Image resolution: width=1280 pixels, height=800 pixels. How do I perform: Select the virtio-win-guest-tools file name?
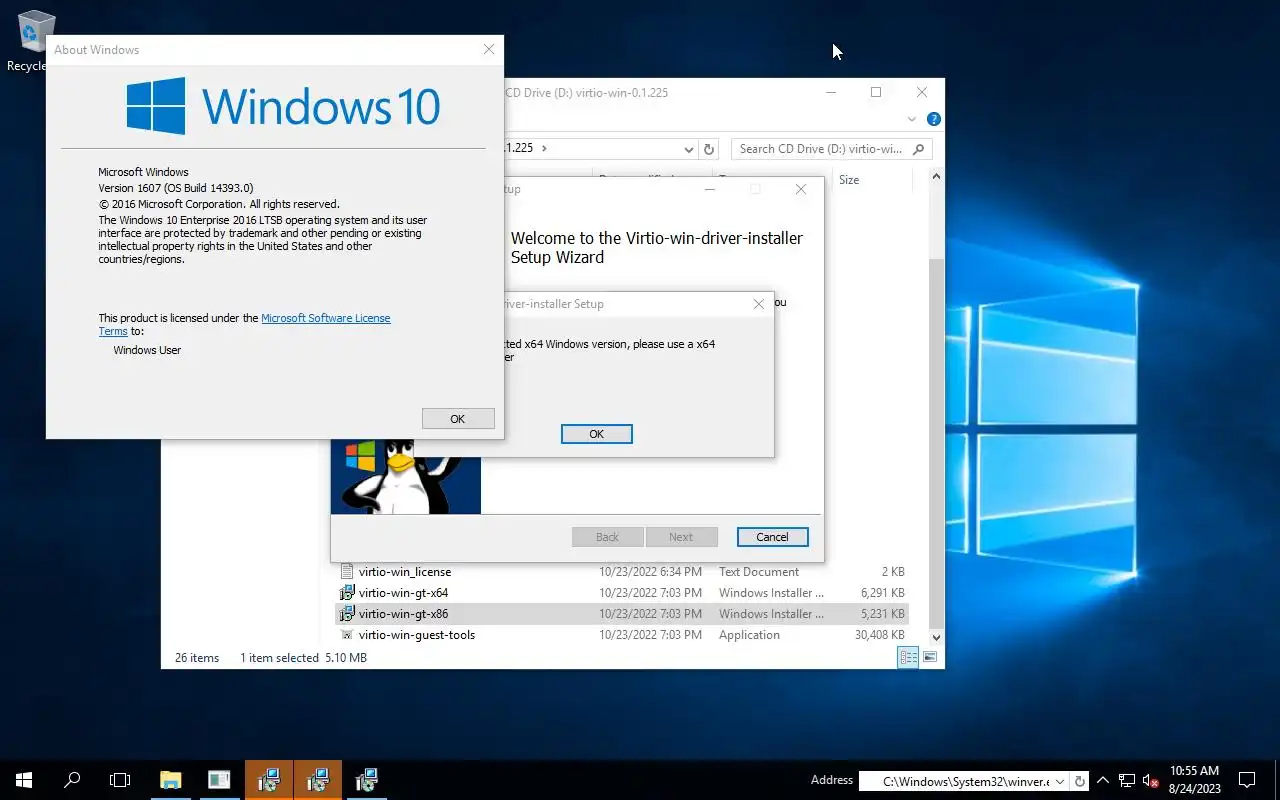pos(417,635)
